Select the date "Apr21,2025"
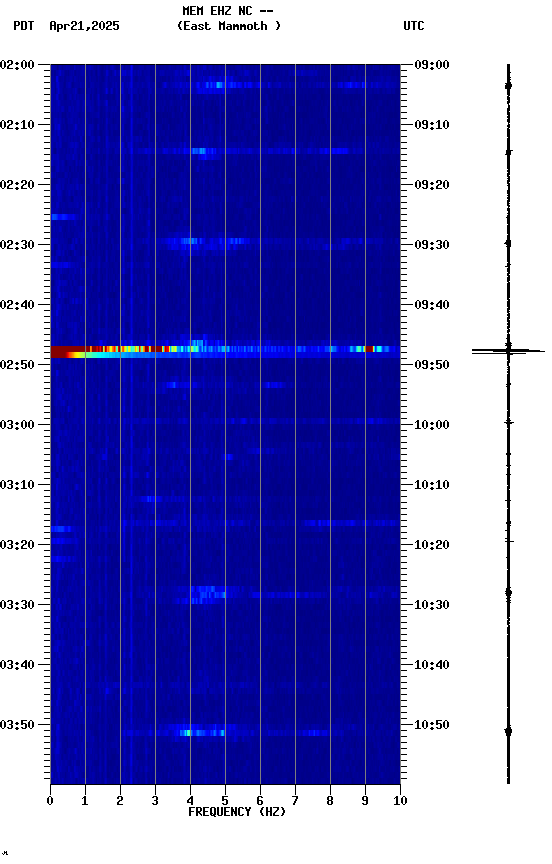 point(84,26)
